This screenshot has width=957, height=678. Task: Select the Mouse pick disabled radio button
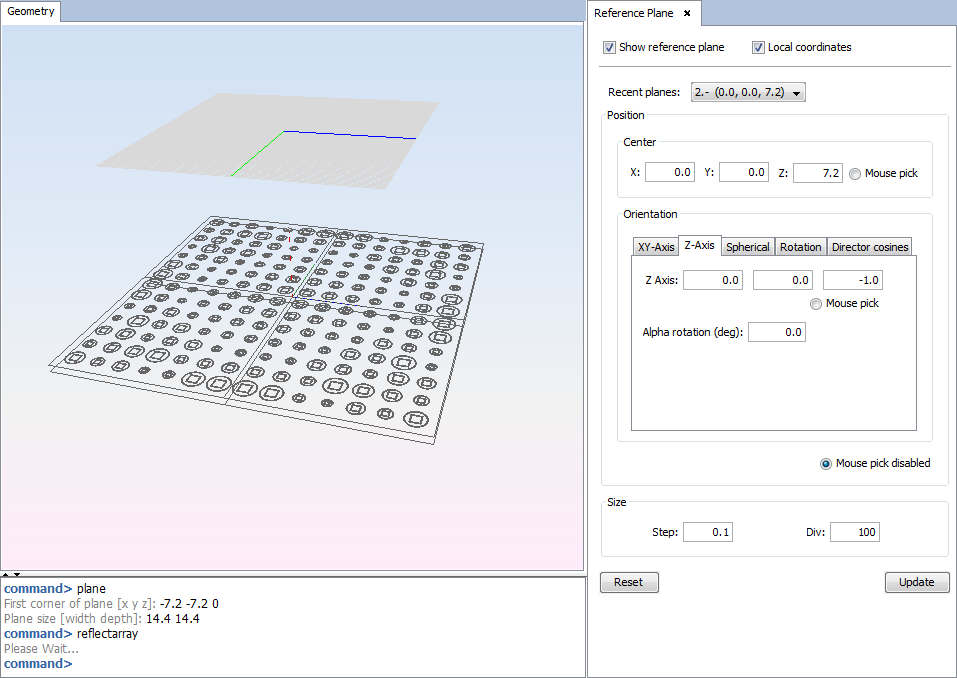826,463
